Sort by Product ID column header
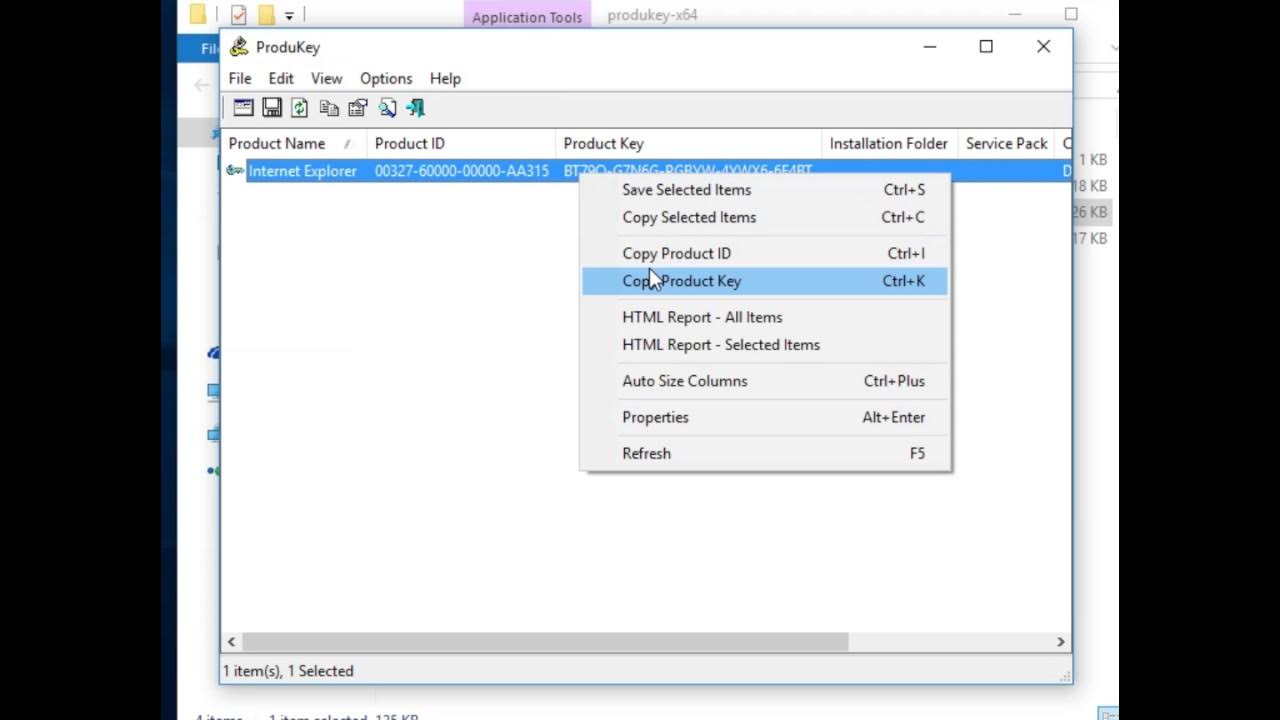Screen dimensions: 1280x720 point(461,144)
